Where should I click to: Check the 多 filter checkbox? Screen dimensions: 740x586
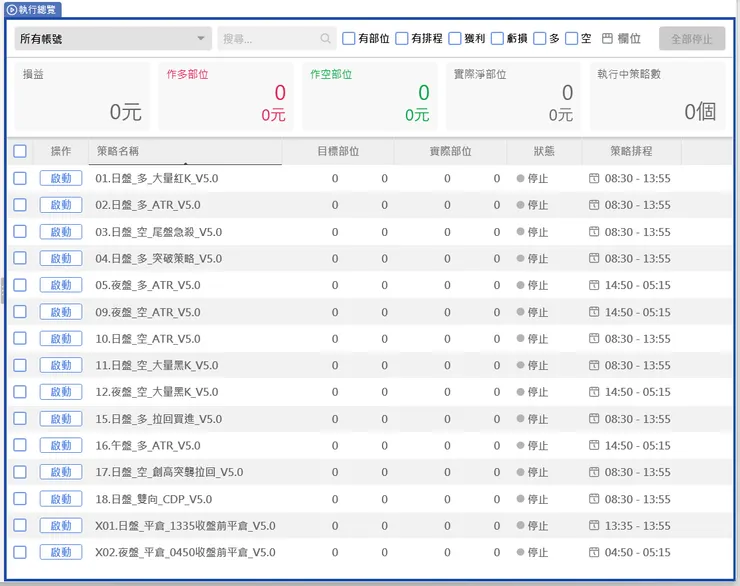tap(539, 38)
